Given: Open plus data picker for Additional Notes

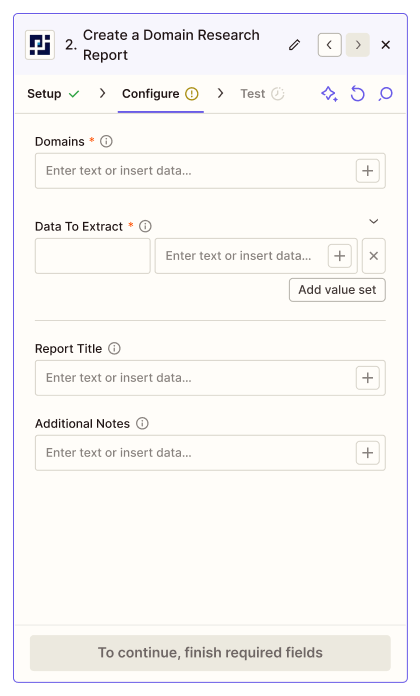Looking at the screenshot, I should [x=368, y=453].
